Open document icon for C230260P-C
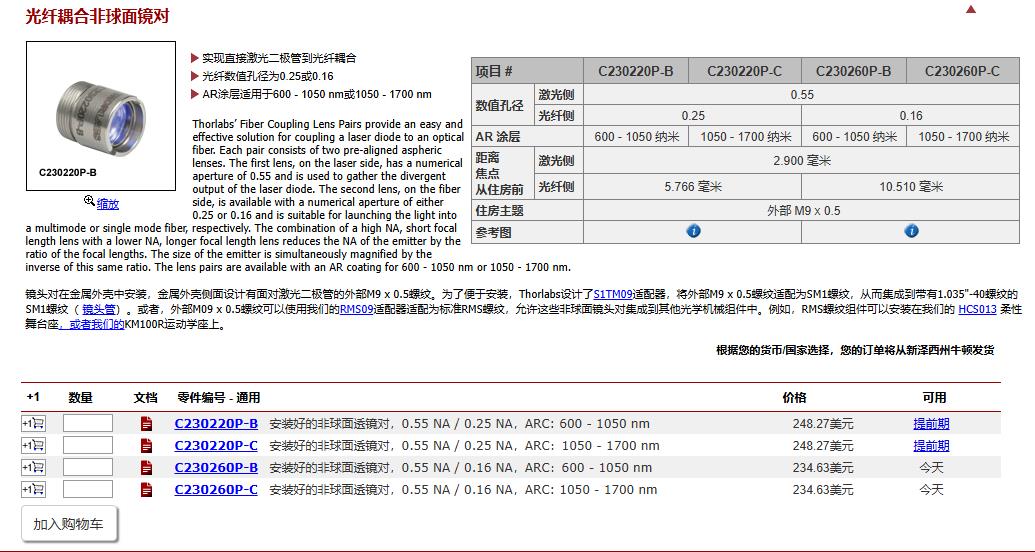 pyautogui.click(x=147, y=489)
